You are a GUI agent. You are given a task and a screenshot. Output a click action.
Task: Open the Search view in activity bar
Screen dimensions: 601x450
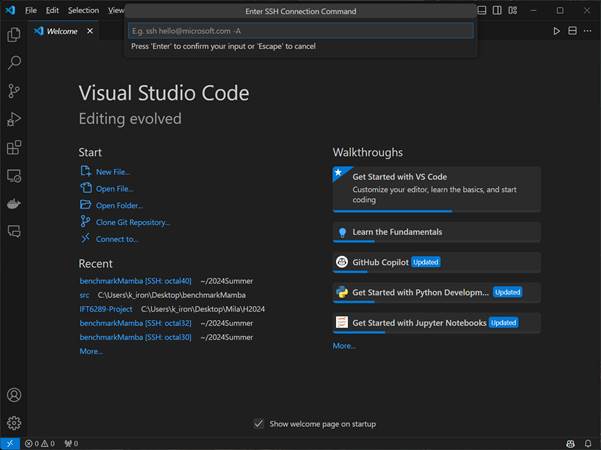click(14, 62)
